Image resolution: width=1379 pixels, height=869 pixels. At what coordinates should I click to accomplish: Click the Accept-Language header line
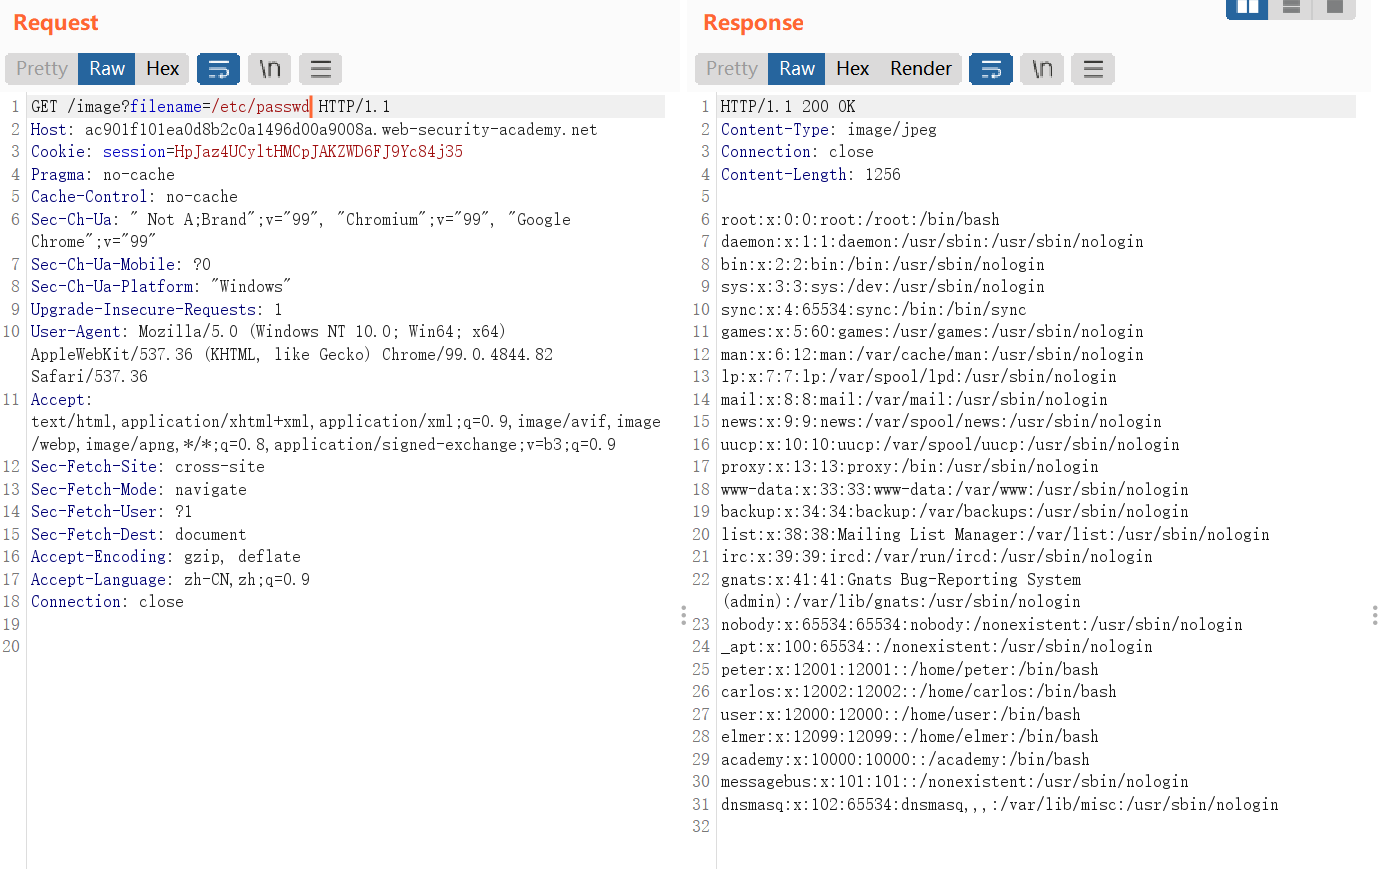pyautogui.click(x=170, y=579)
